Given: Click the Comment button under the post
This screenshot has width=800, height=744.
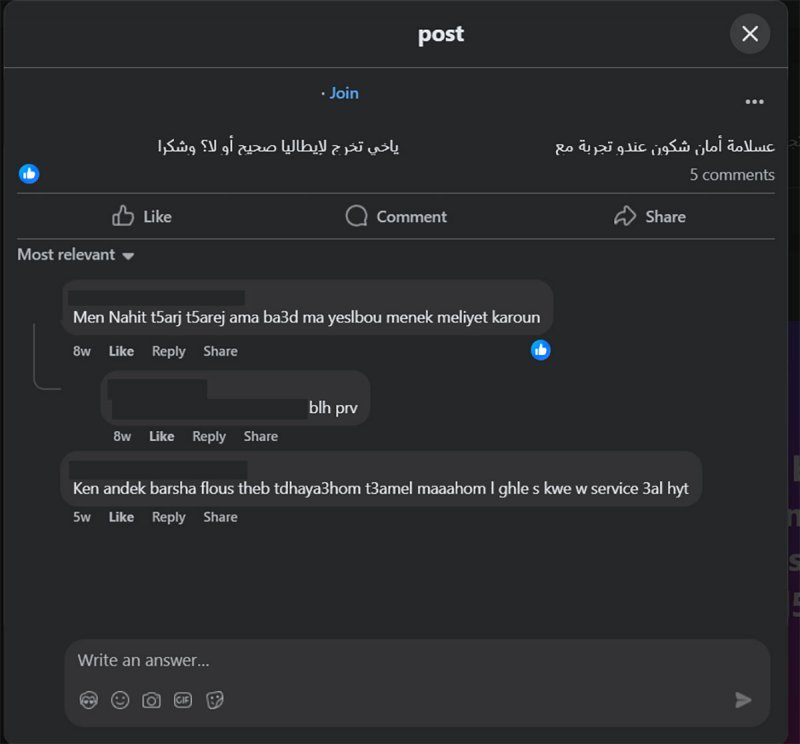Looking at the screenshot, I should (396, 216).
